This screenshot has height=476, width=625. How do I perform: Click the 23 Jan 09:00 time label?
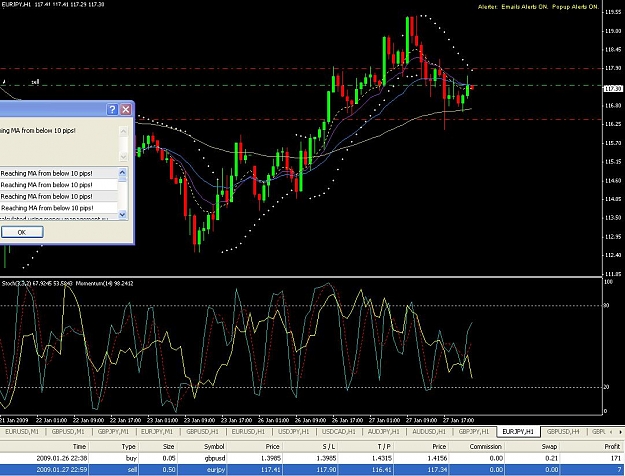201,420
